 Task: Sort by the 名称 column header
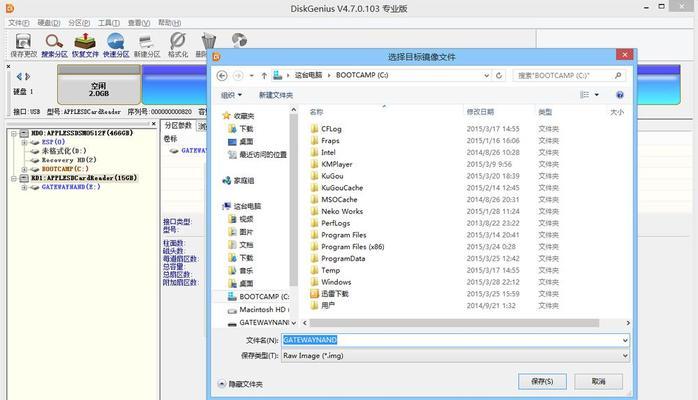pyautogui.click(x=316, y=112)
